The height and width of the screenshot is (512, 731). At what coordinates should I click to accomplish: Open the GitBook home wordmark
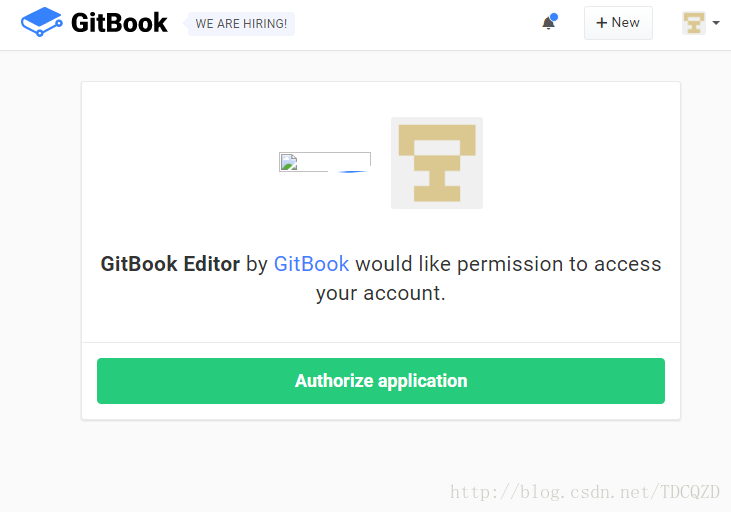click(x=119, y=23)
